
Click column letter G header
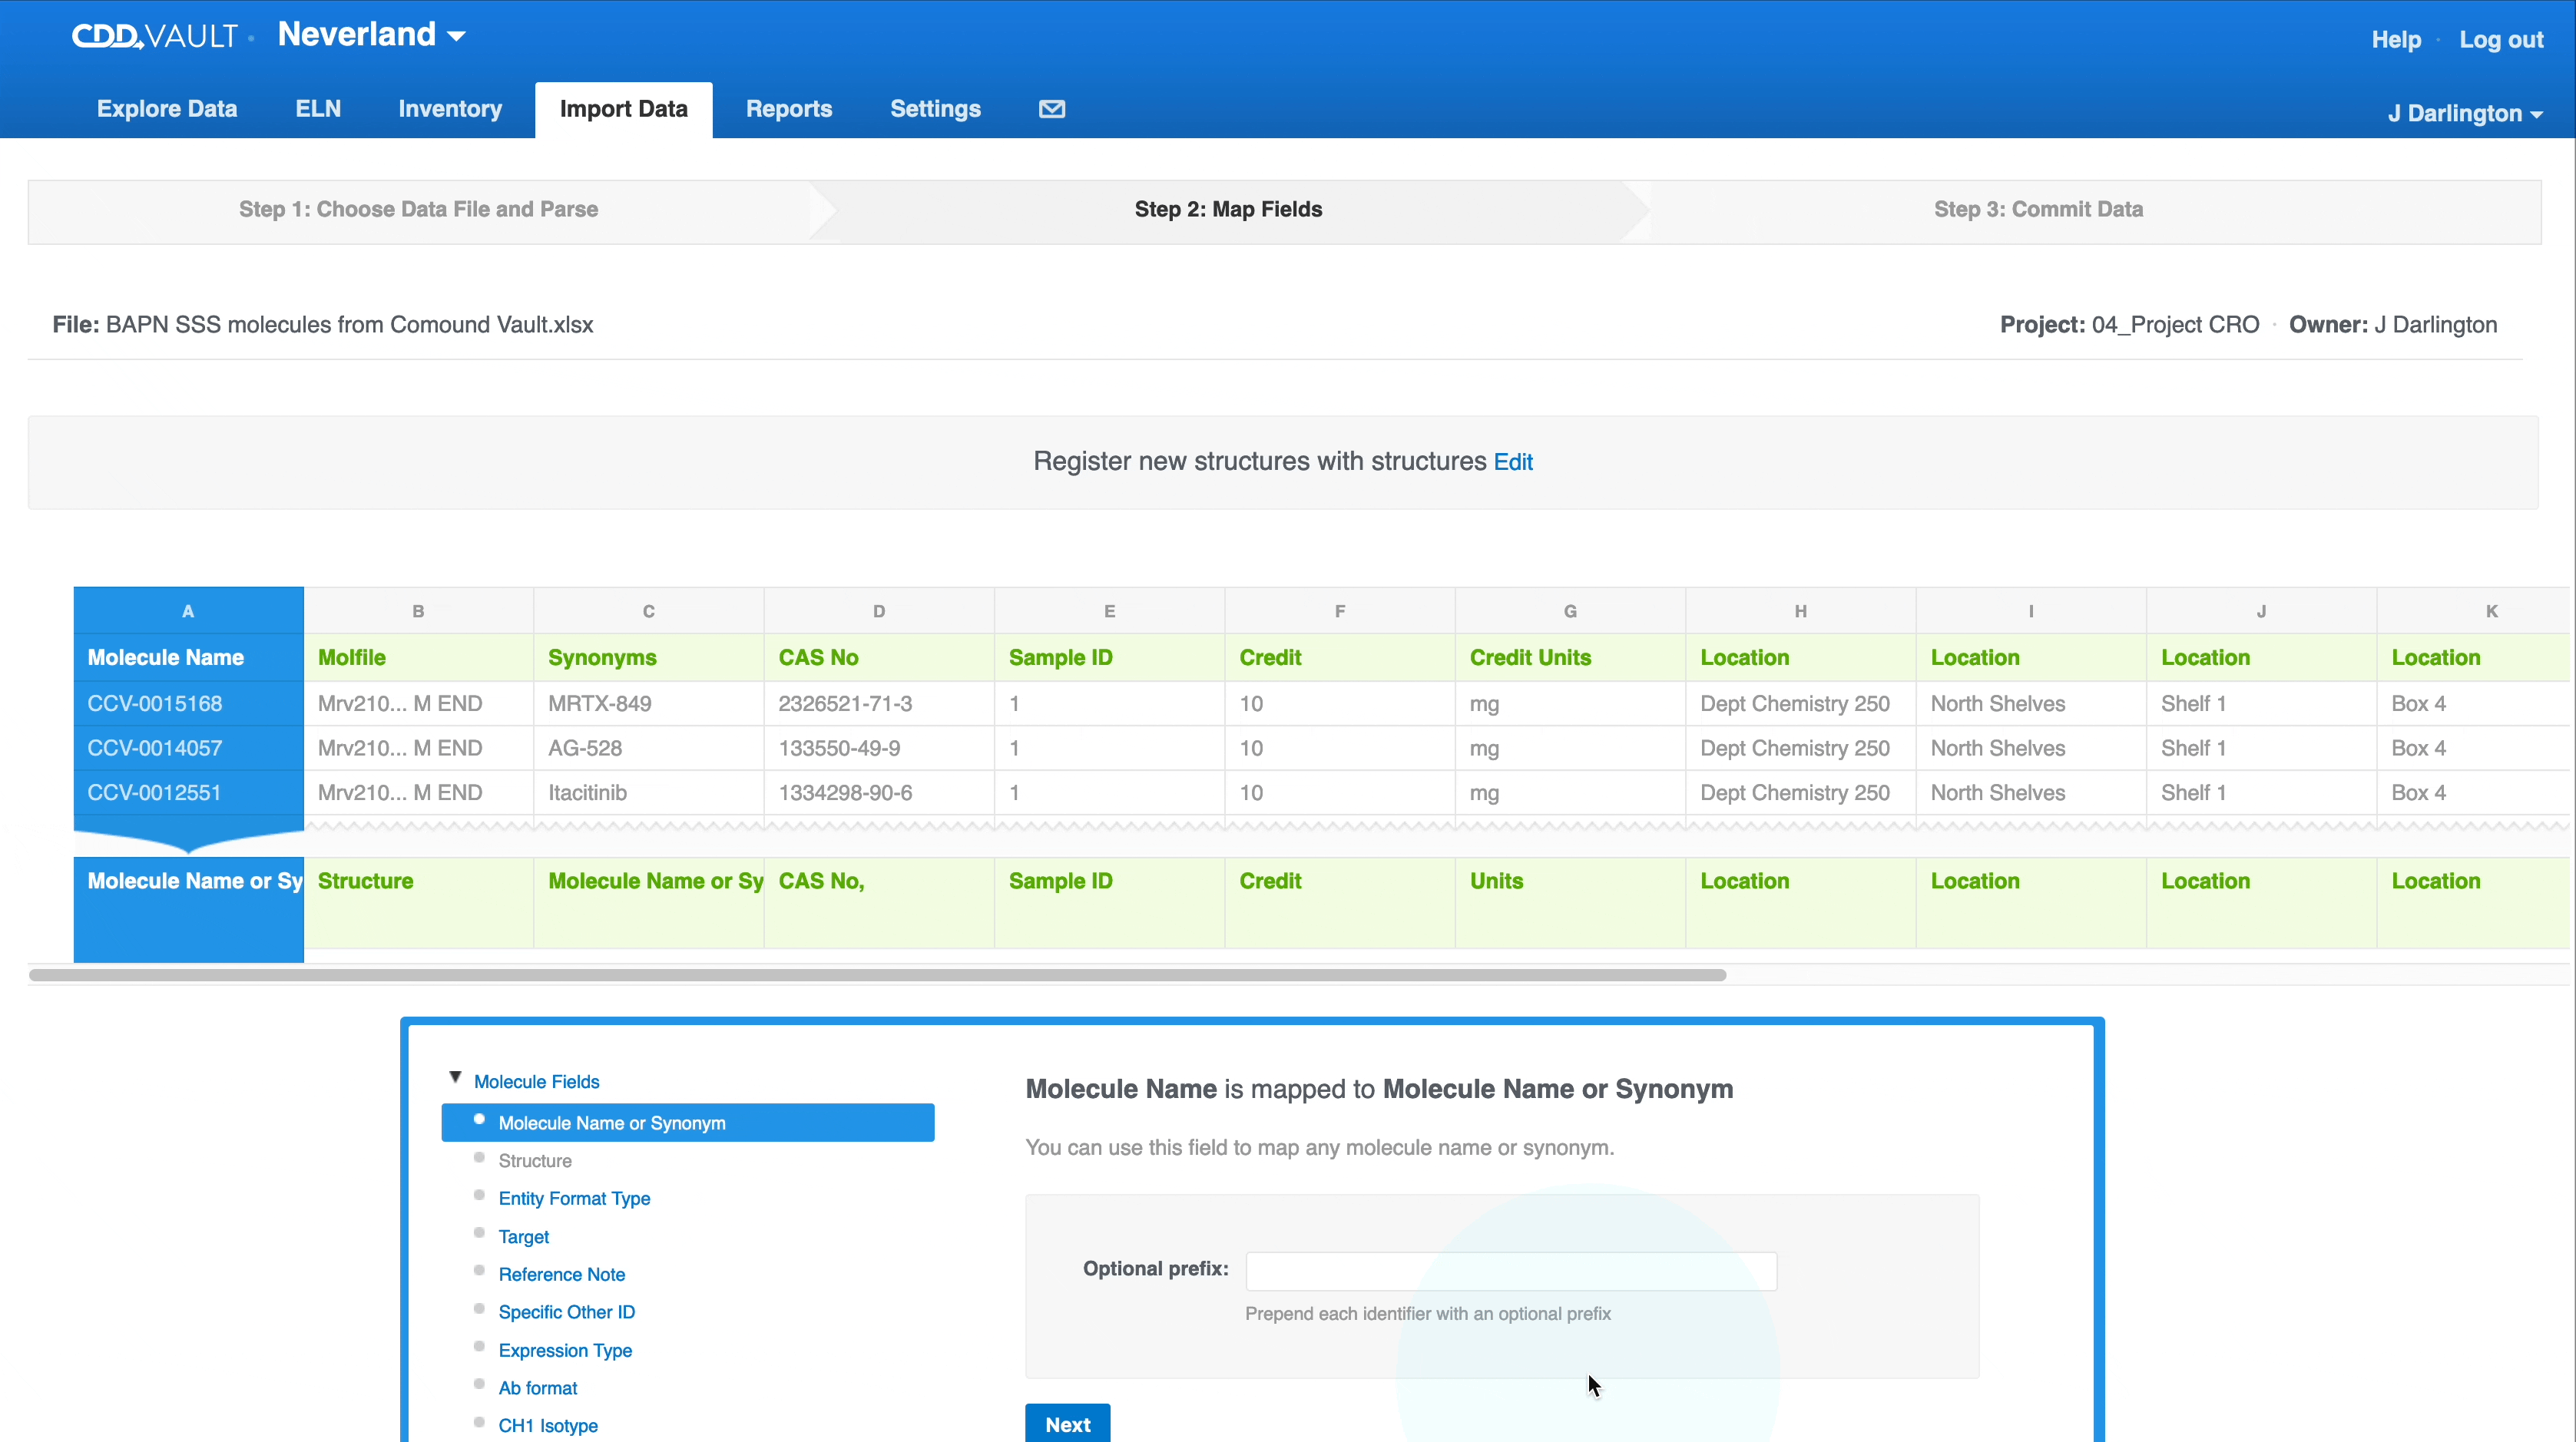[x=1570, y=611]
